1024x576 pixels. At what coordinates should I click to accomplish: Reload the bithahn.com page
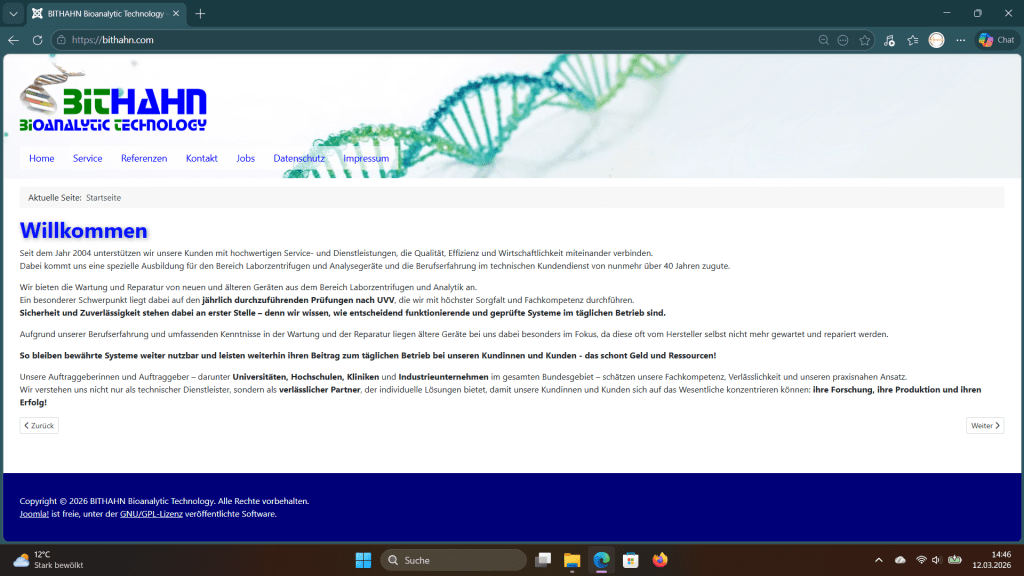point(37,40)
